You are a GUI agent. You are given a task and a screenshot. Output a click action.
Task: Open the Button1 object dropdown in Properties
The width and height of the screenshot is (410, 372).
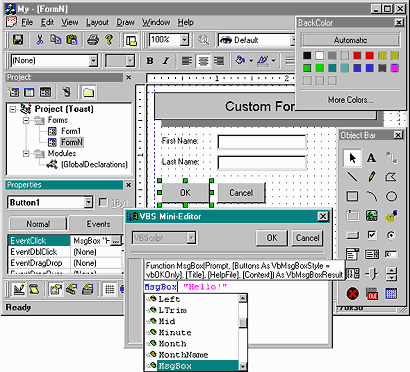[x=88, y=202]
